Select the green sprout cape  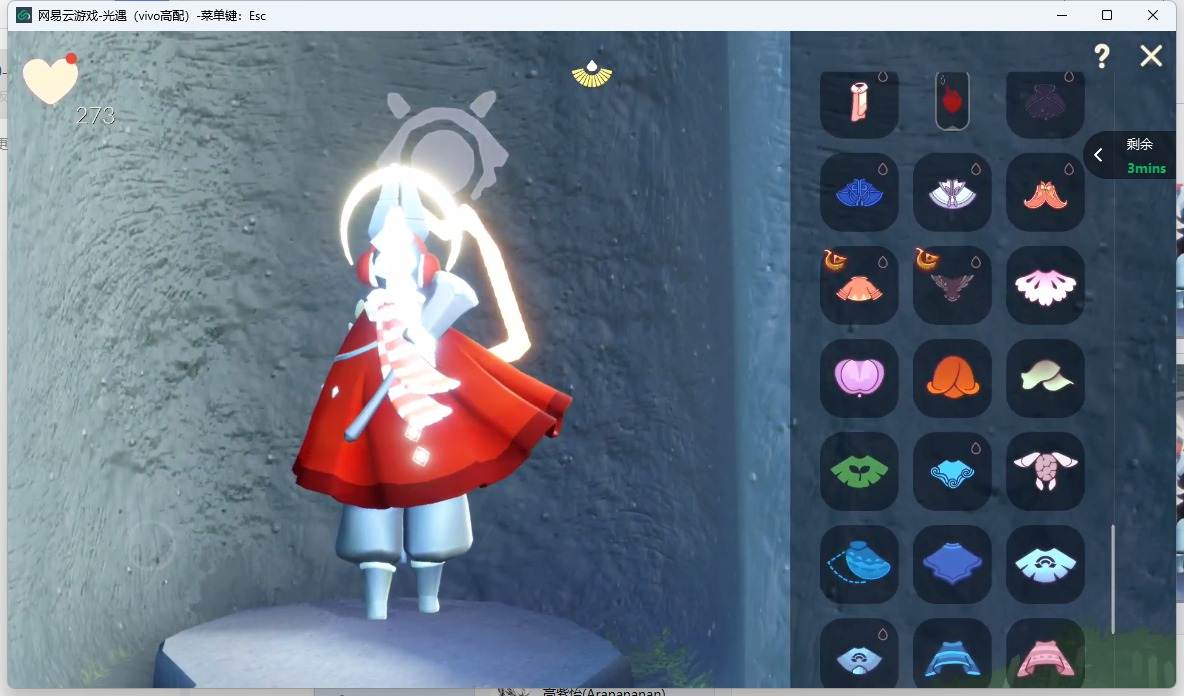[x=859, y=471]
